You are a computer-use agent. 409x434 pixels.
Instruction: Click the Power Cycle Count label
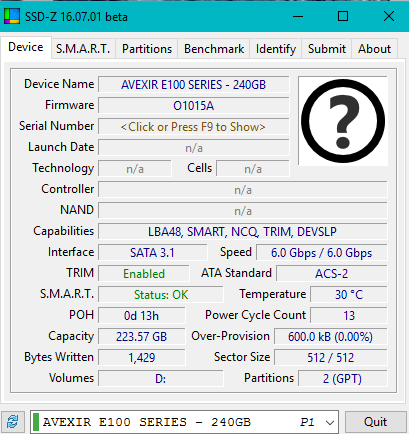coord(255,315)
